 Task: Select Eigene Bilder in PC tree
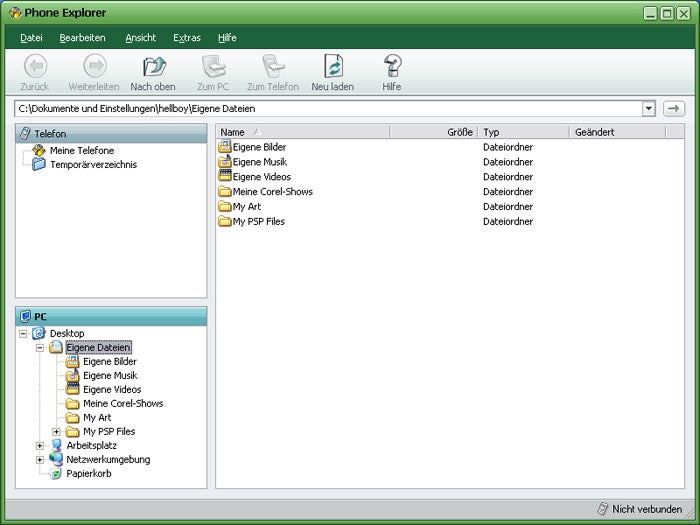pos(110,361)
